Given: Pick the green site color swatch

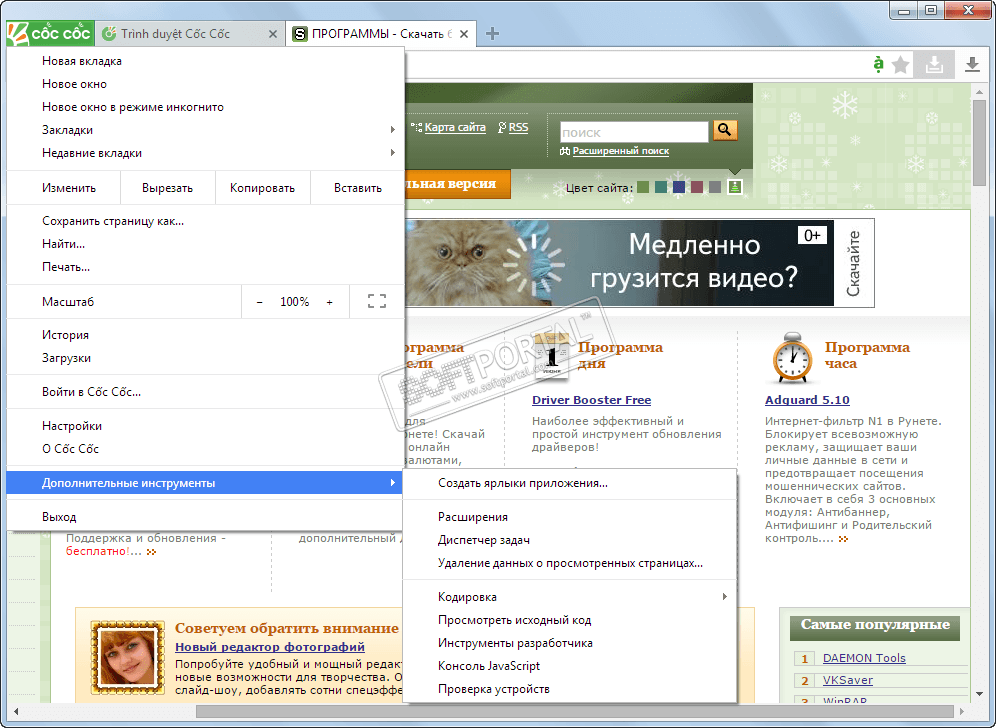Looking at the screenshot, I should point(643,187).
